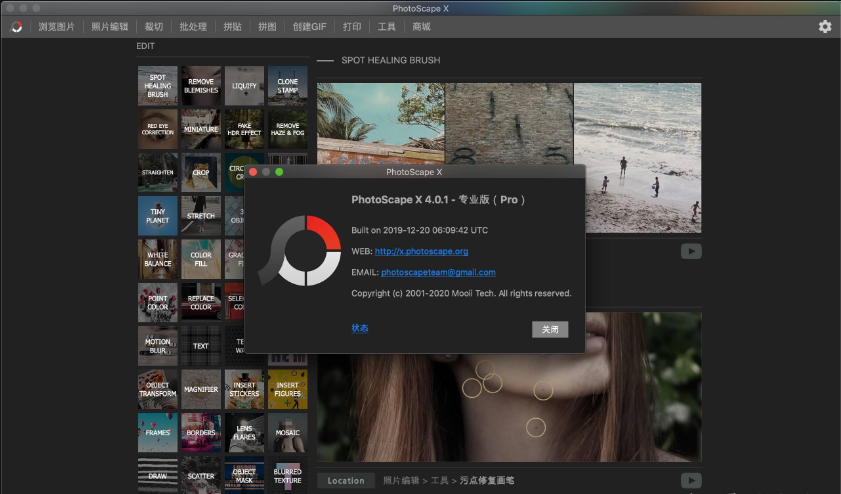The height and width of the screenshot is (494, 841).
Task: Open the 裁切 tab
Action: click(154, 27)
